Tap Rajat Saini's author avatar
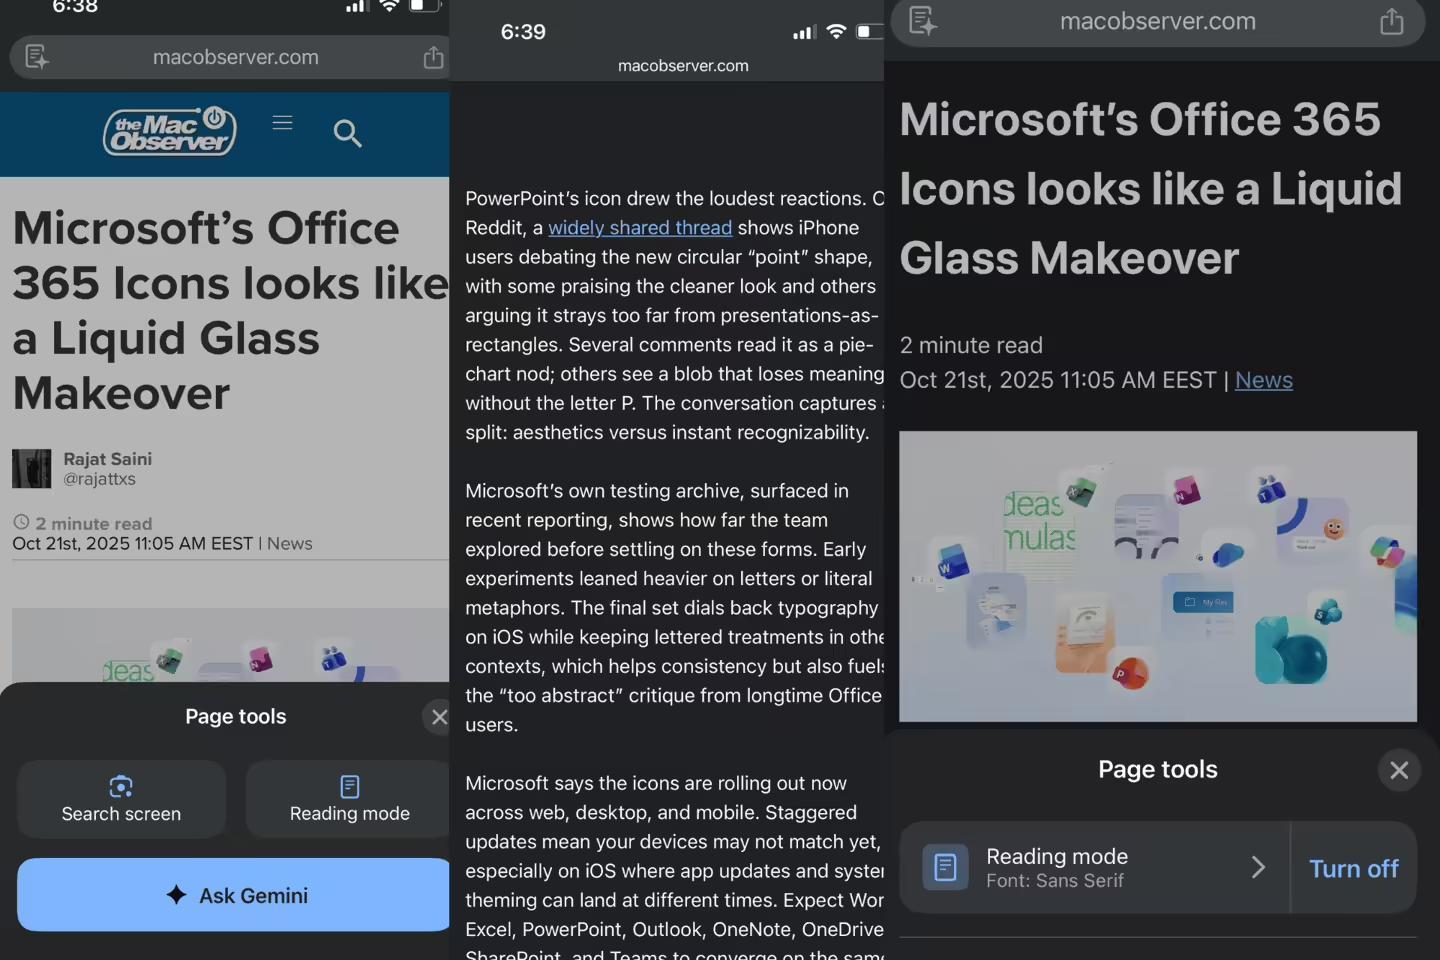 point(32,469)
